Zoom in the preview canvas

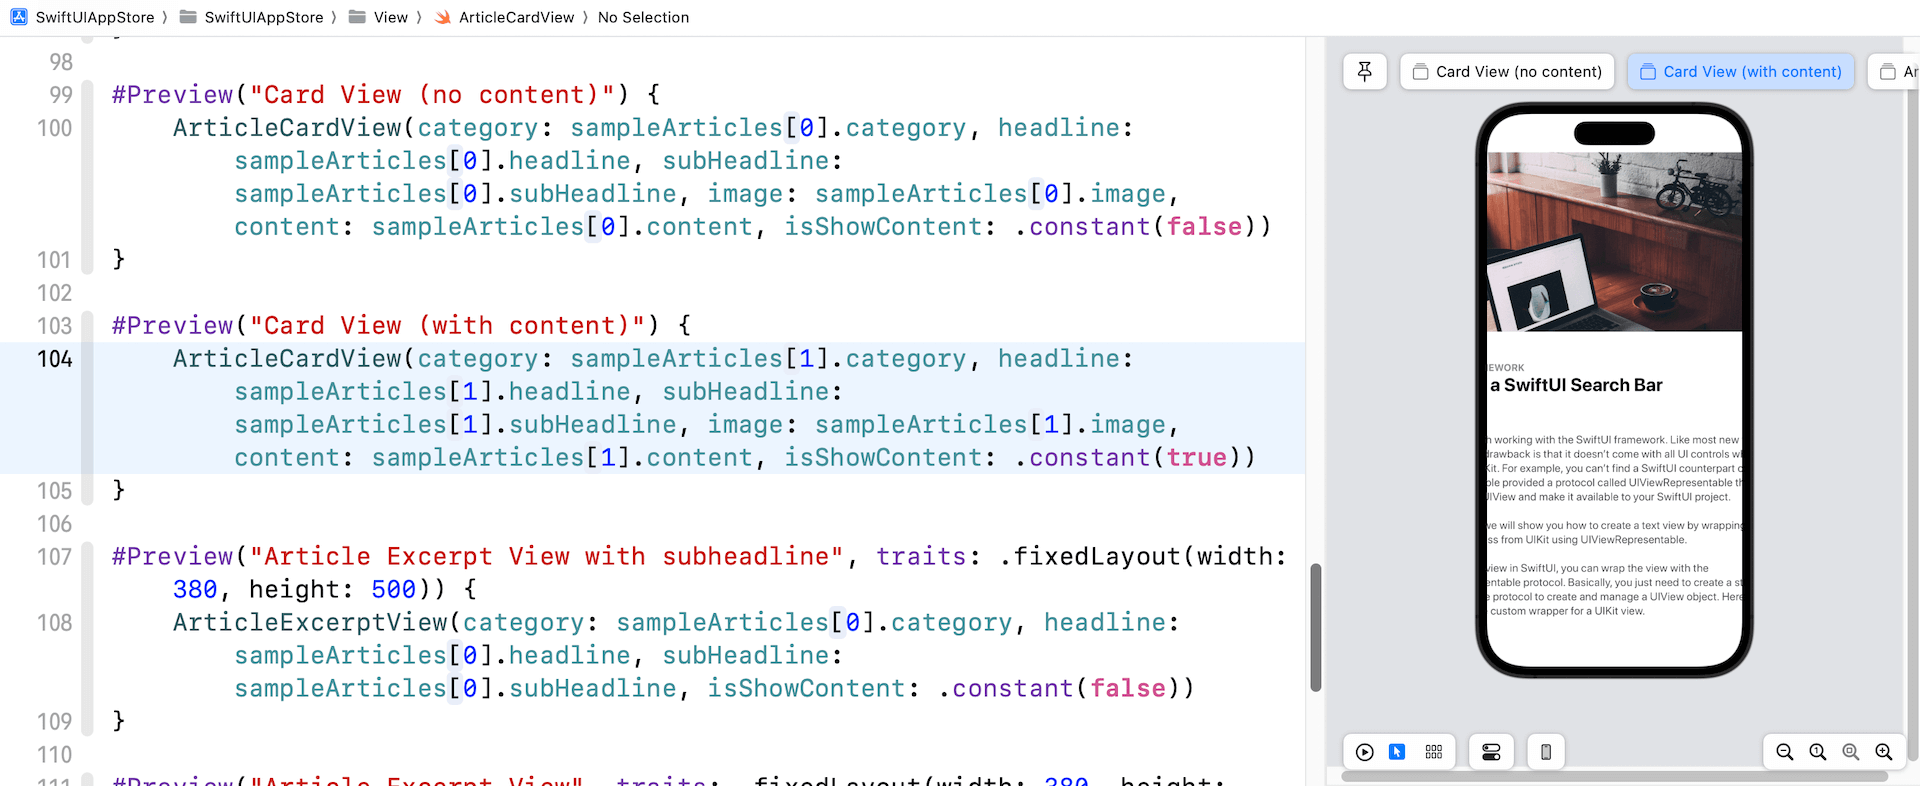pyautogui.click(x=1883, y=752)
